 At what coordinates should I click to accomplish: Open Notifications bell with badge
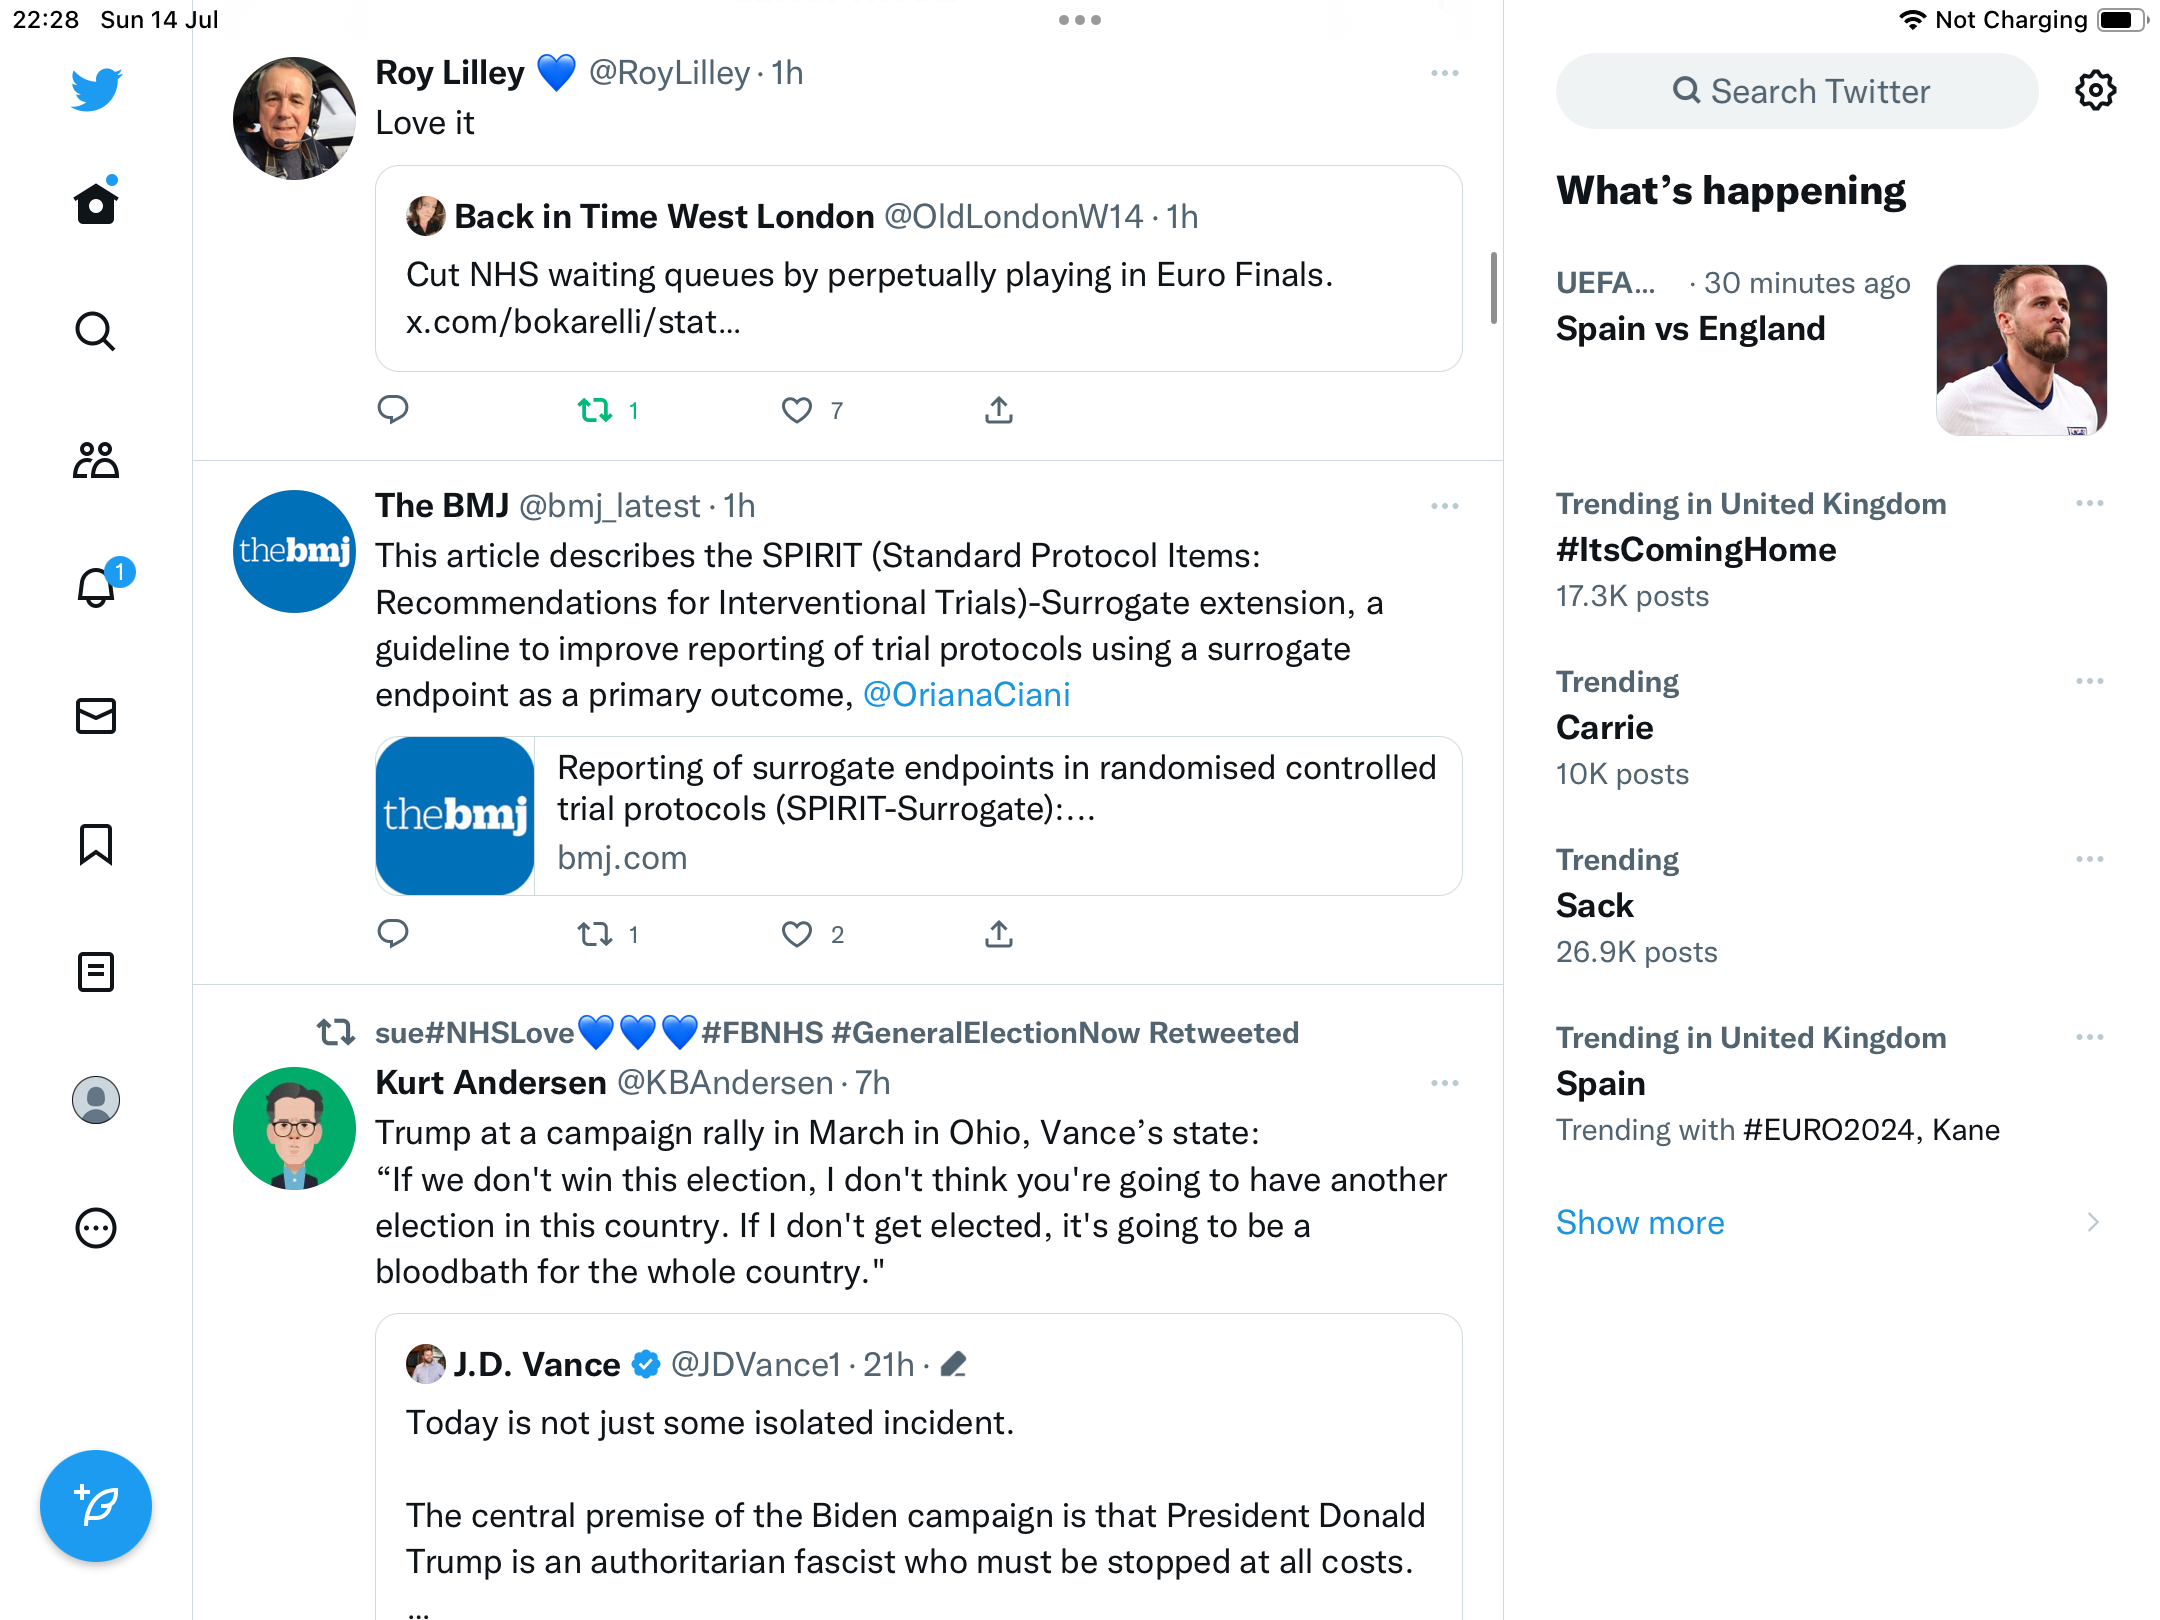coord(98,587)
